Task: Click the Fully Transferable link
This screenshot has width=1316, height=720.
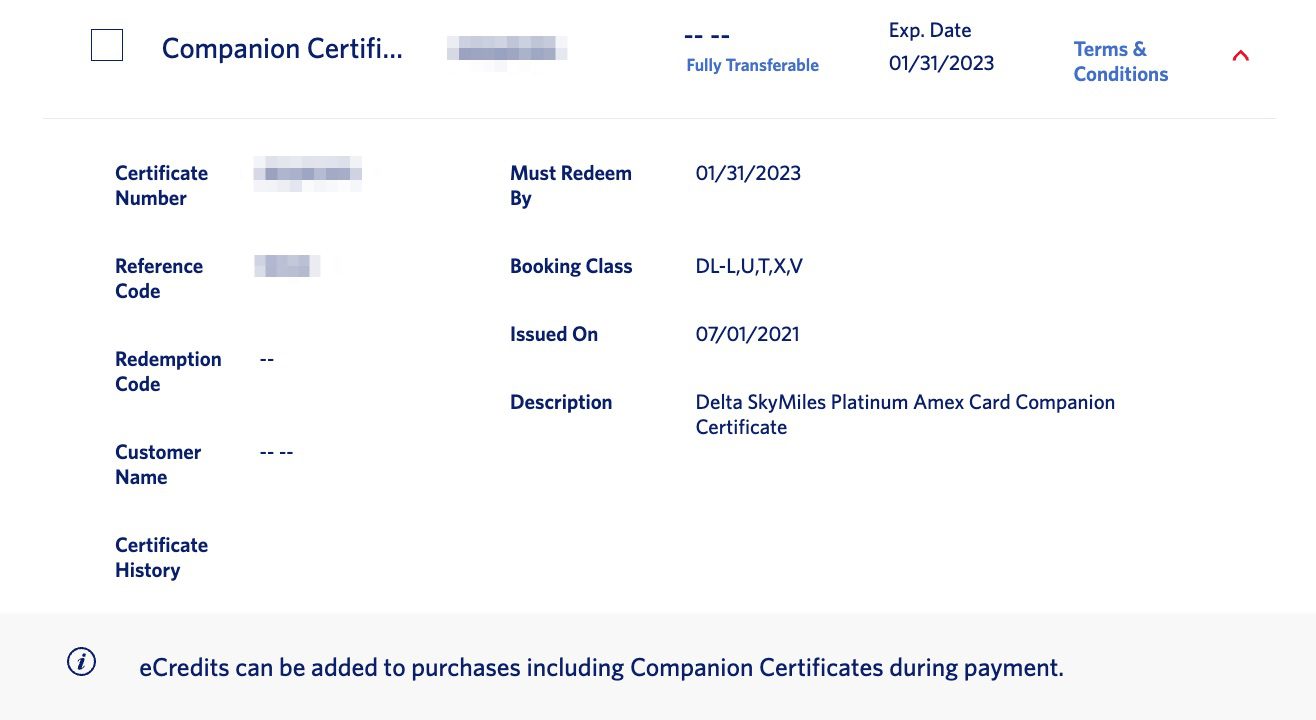Action: (752, 65)
